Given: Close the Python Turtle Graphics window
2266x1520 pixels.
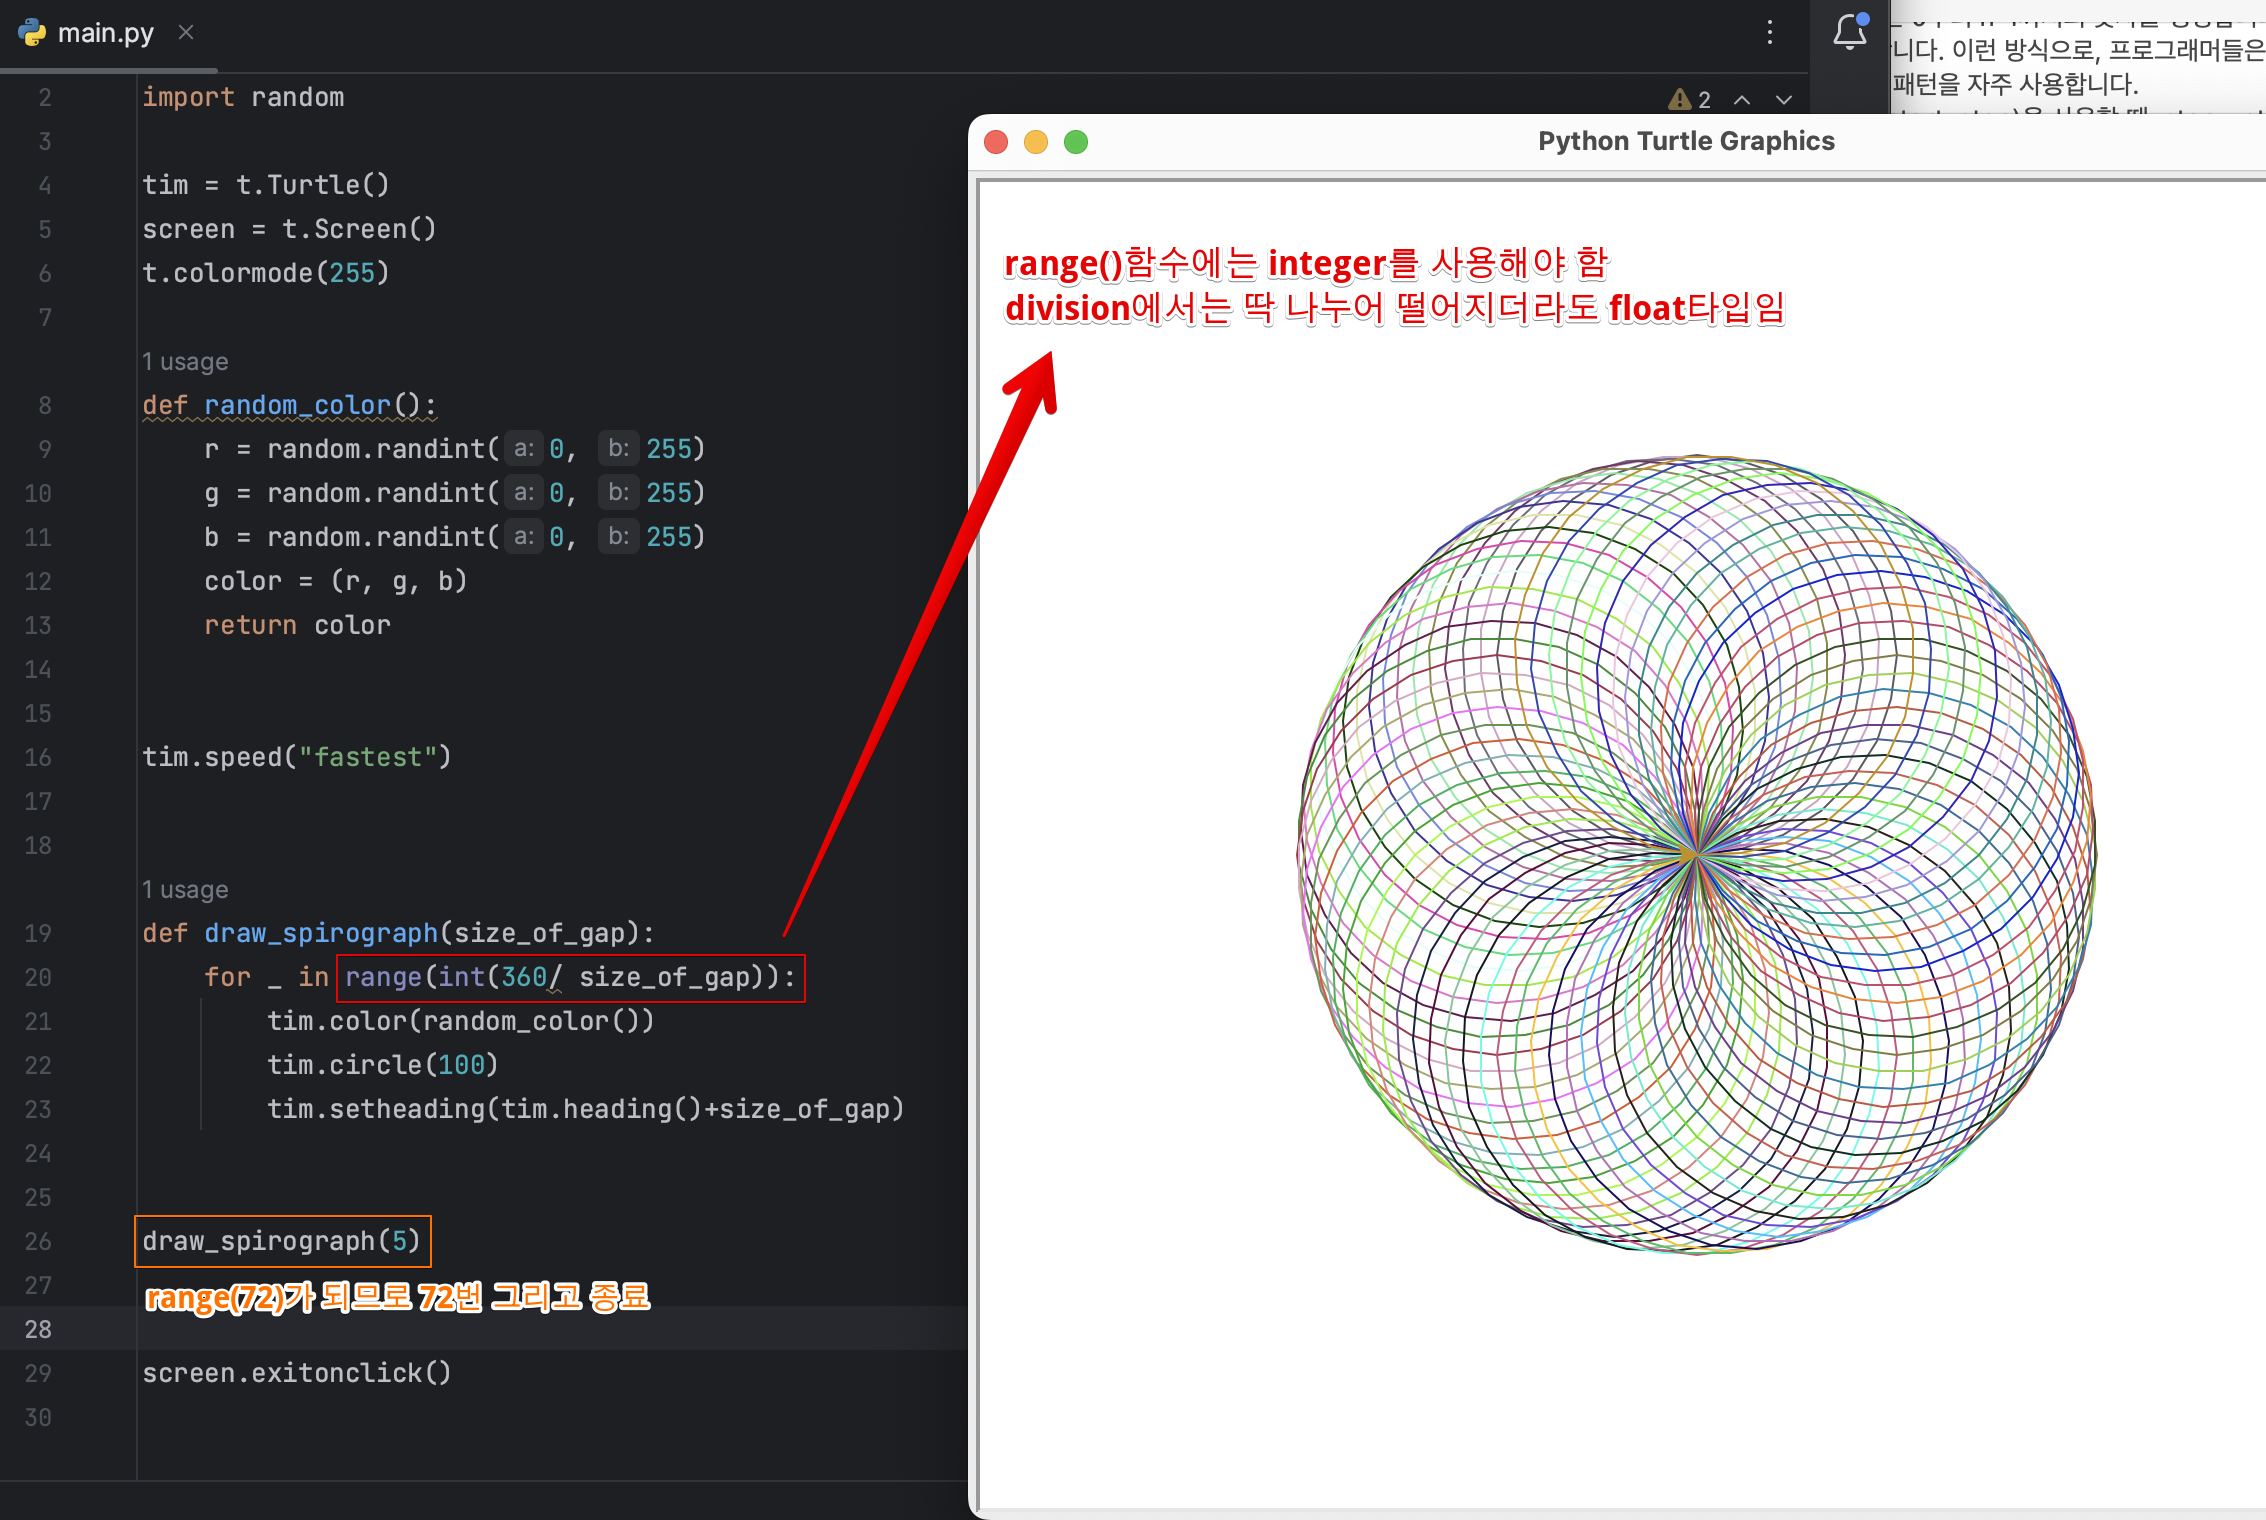Looking at the screenshot, I should click(996, 142).
